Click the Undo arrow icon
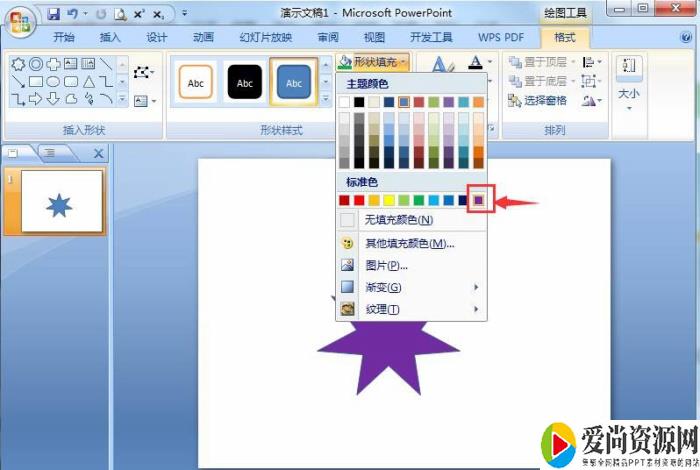 point(72,14)
